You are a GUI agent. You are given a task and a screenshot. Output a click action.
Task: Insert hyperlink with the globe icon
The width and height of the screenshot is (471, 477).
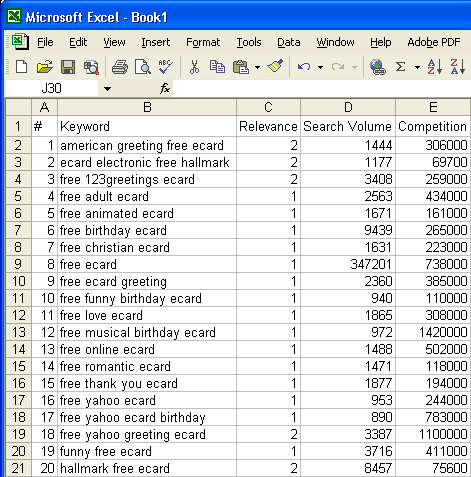point(378,67)
